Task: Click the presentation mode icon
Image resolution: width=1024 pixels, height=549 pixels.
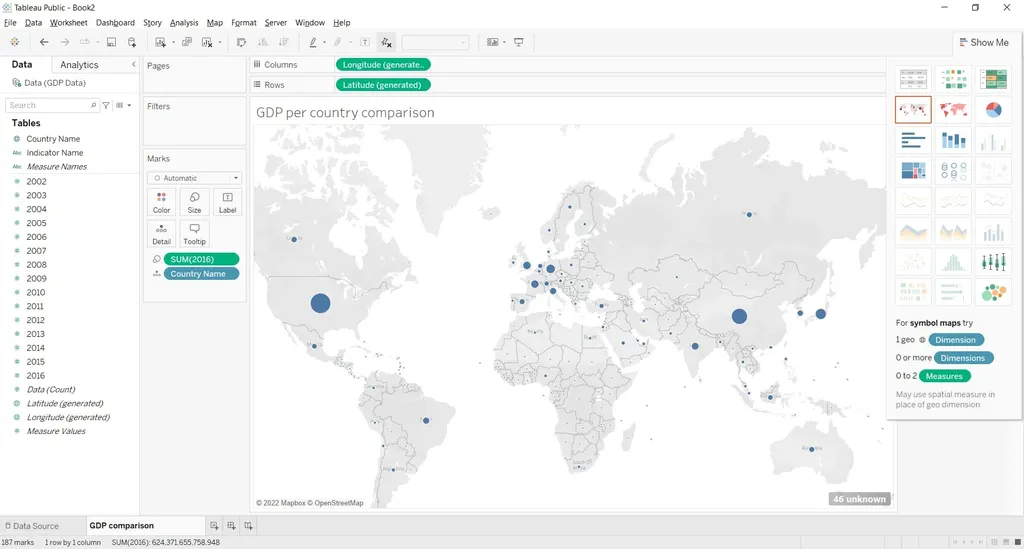Action: click(519, 42)
